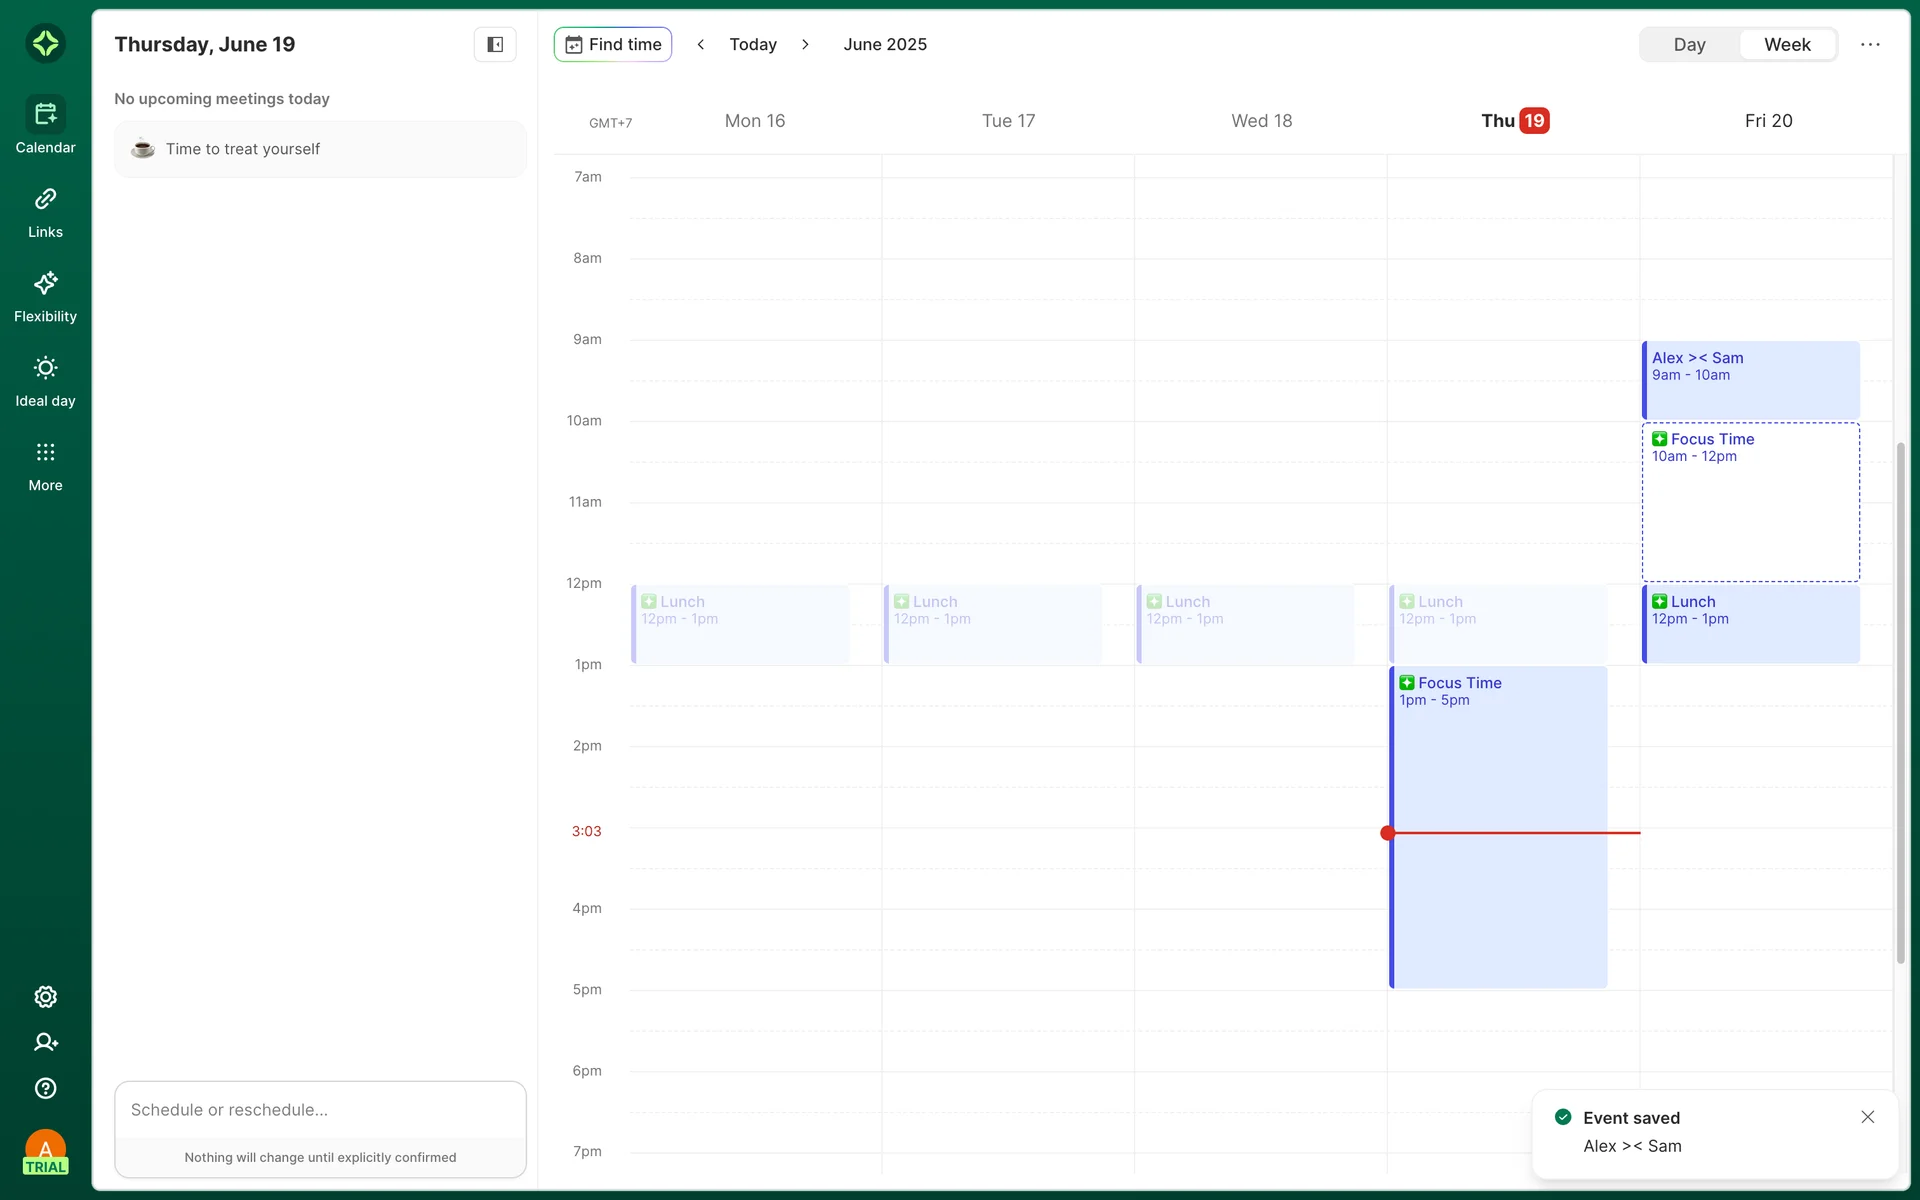Screen dimensions: 1920x1200
Task: Click the invite teammate icon
Action: pos(45,1042)
